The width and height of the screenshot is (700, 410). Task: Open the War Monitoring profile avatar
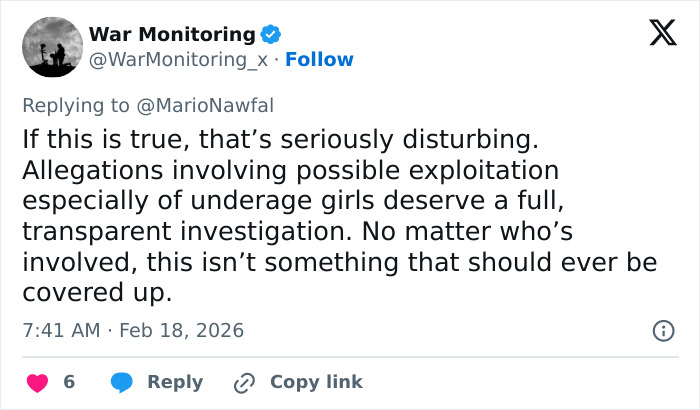click(x=52, y=47)
